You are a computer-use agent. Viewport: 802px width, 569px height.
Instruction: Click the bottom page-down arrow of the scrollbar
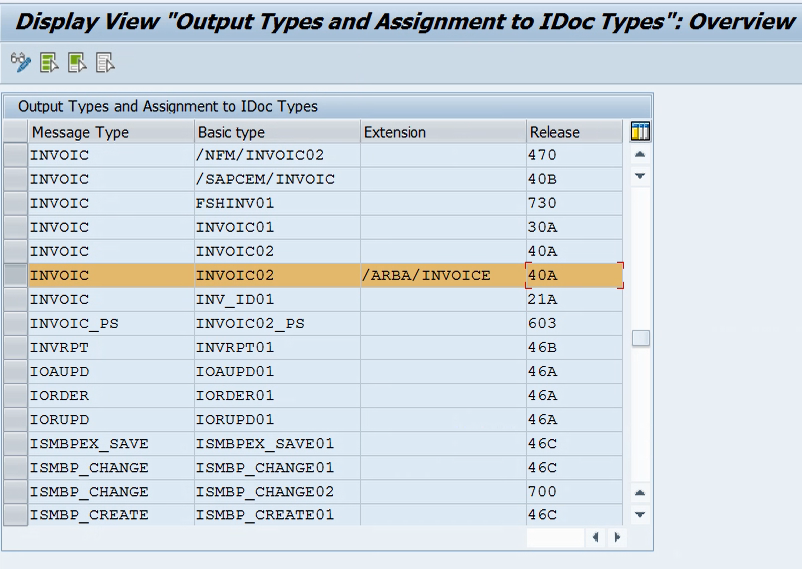(x=640, y=515)
